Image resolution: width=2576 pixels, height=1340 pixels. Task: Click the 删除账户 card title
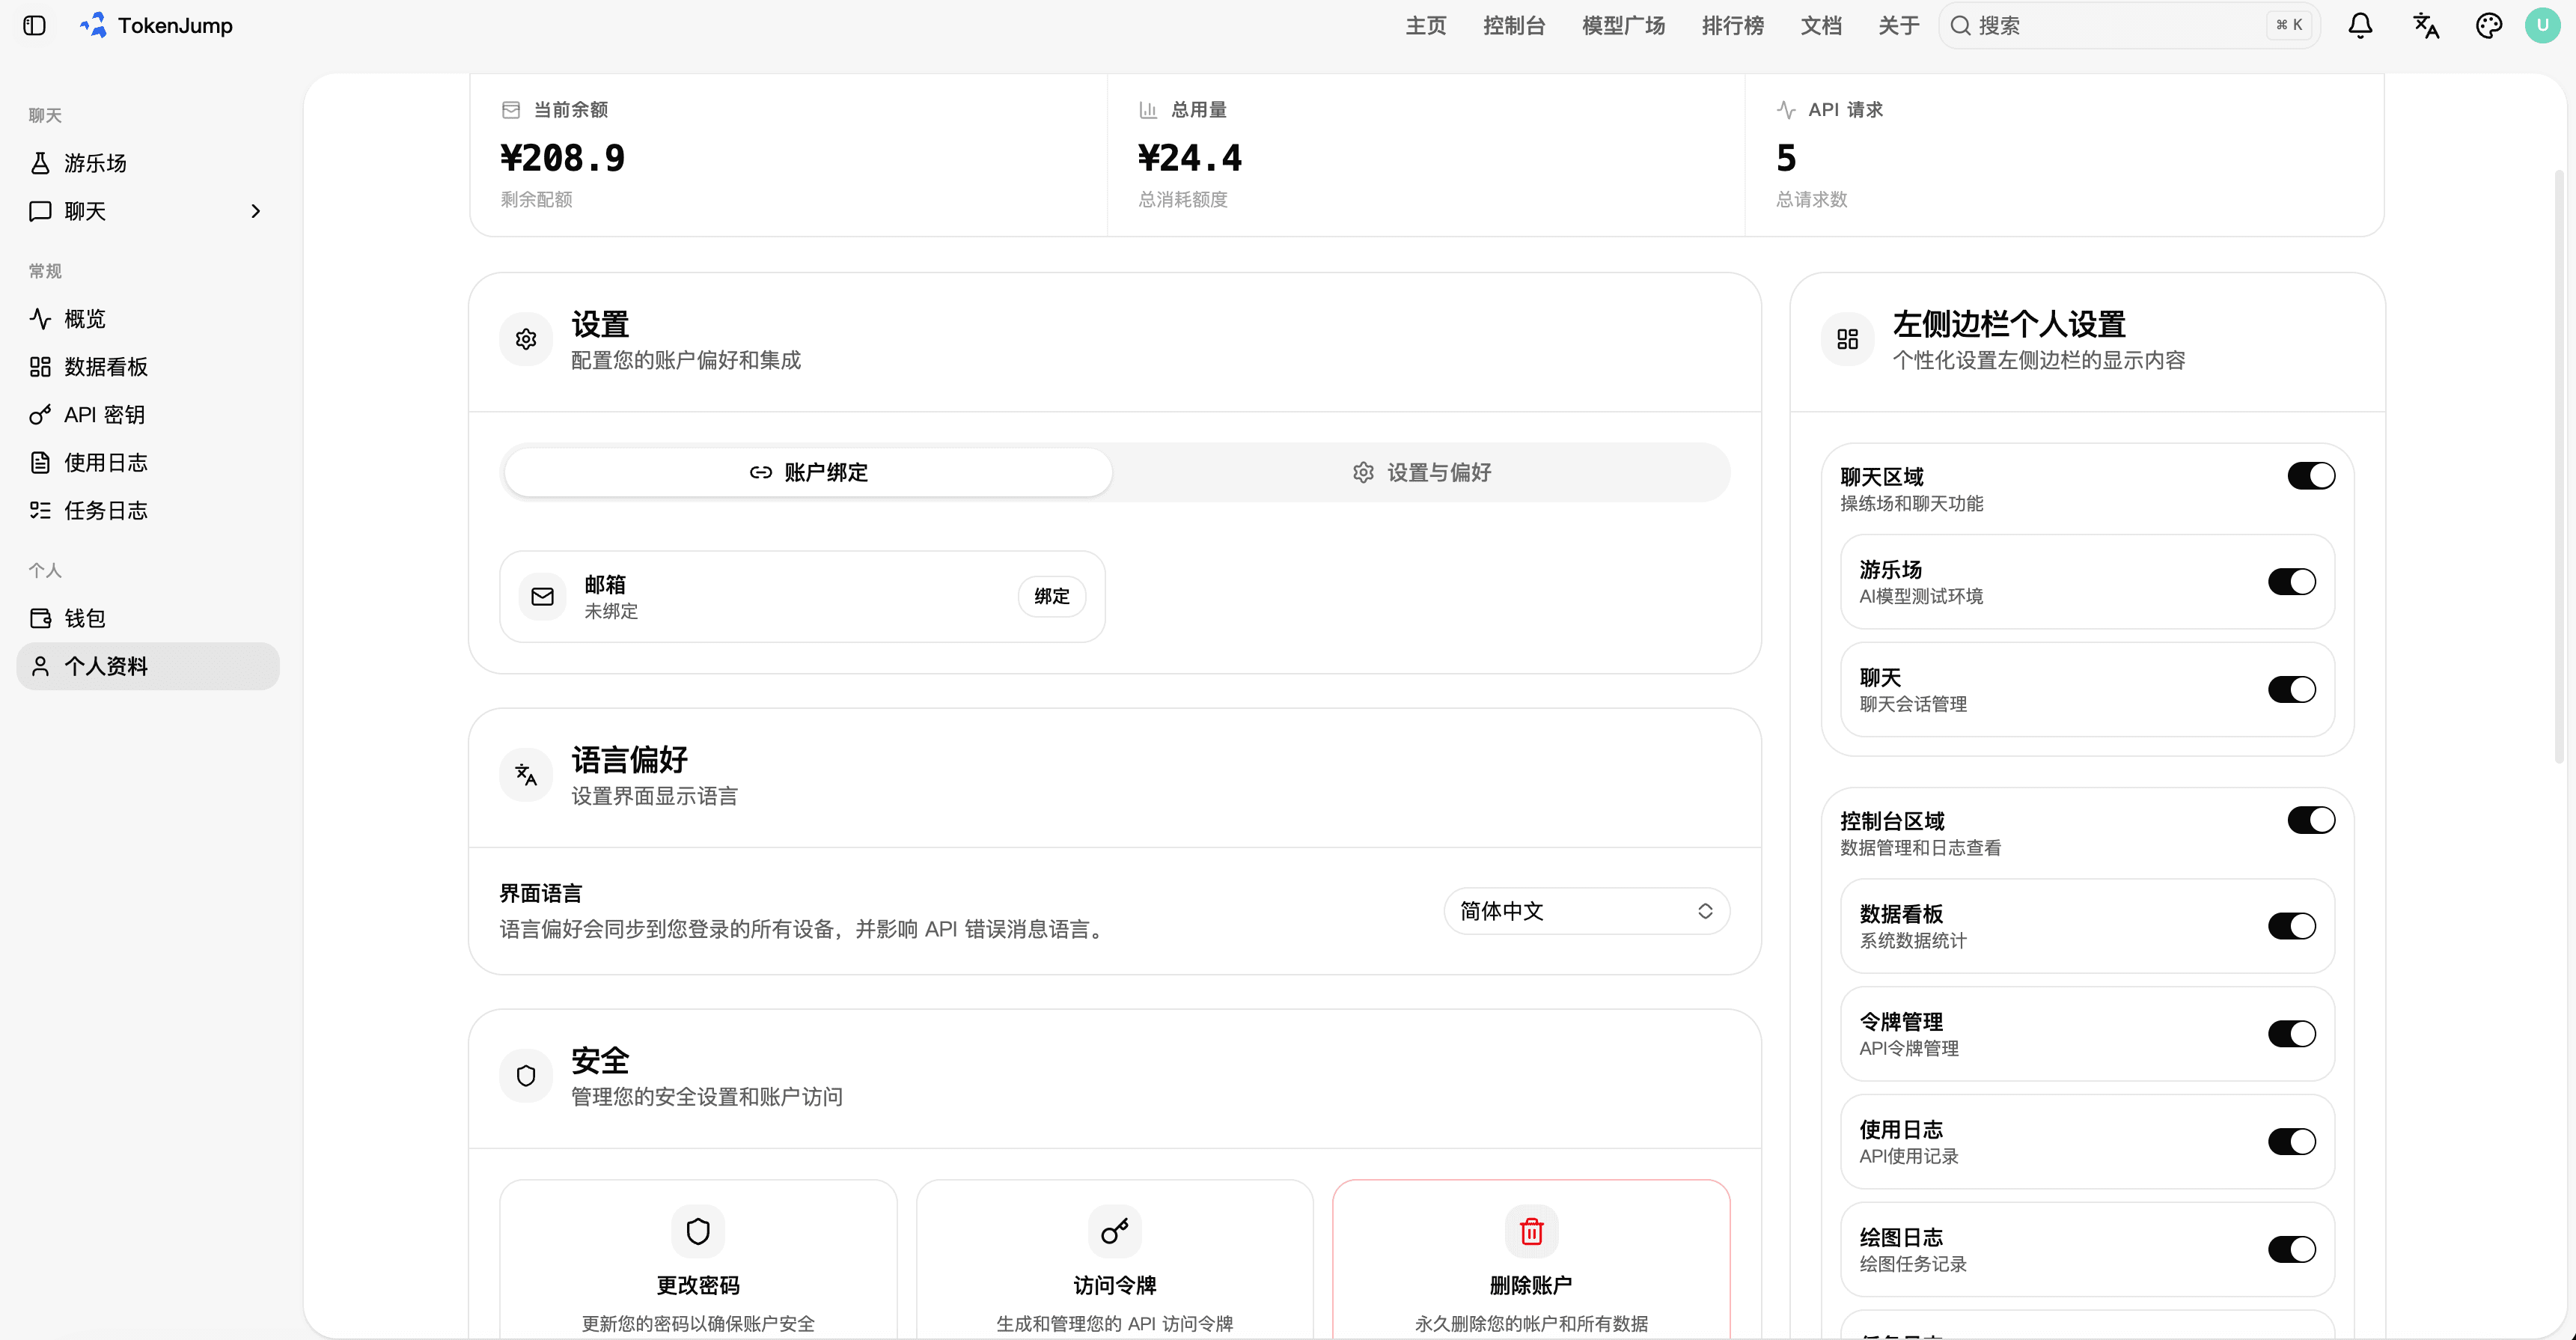[x=1531, y=1285]
